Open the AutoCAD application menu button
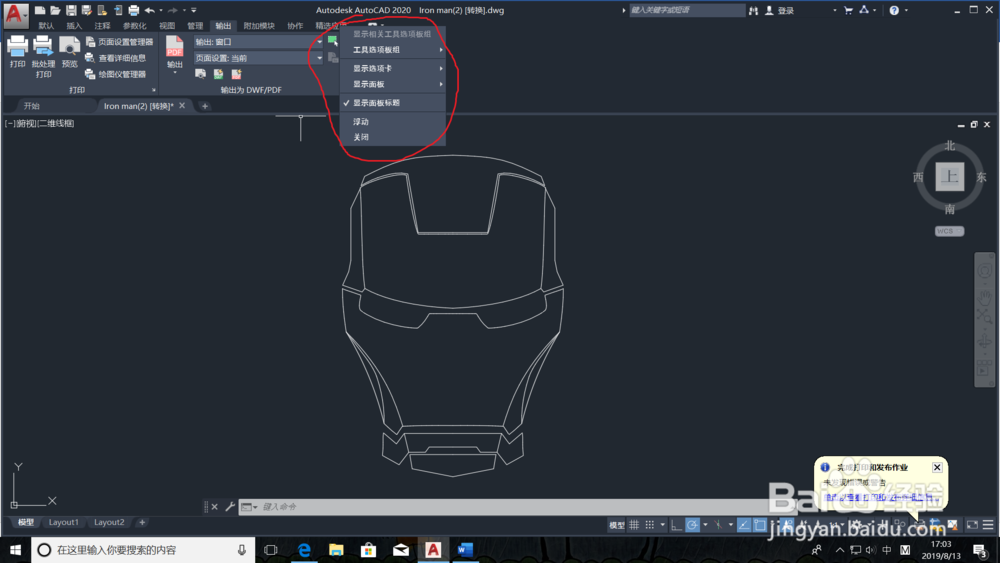The height and width of the screenshot is (563, 1000). point(15,14)
